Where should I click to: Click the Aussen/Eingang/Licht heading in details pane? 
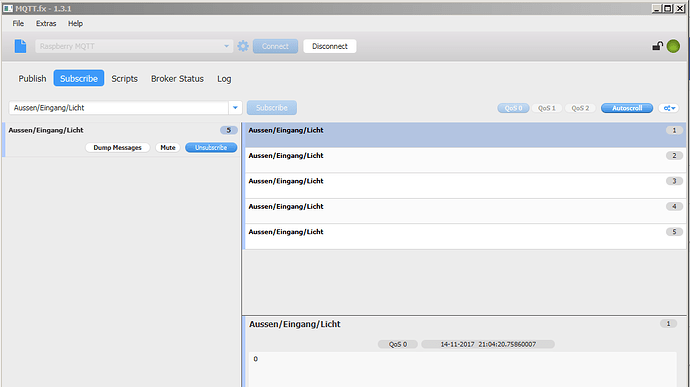[295, 324]
